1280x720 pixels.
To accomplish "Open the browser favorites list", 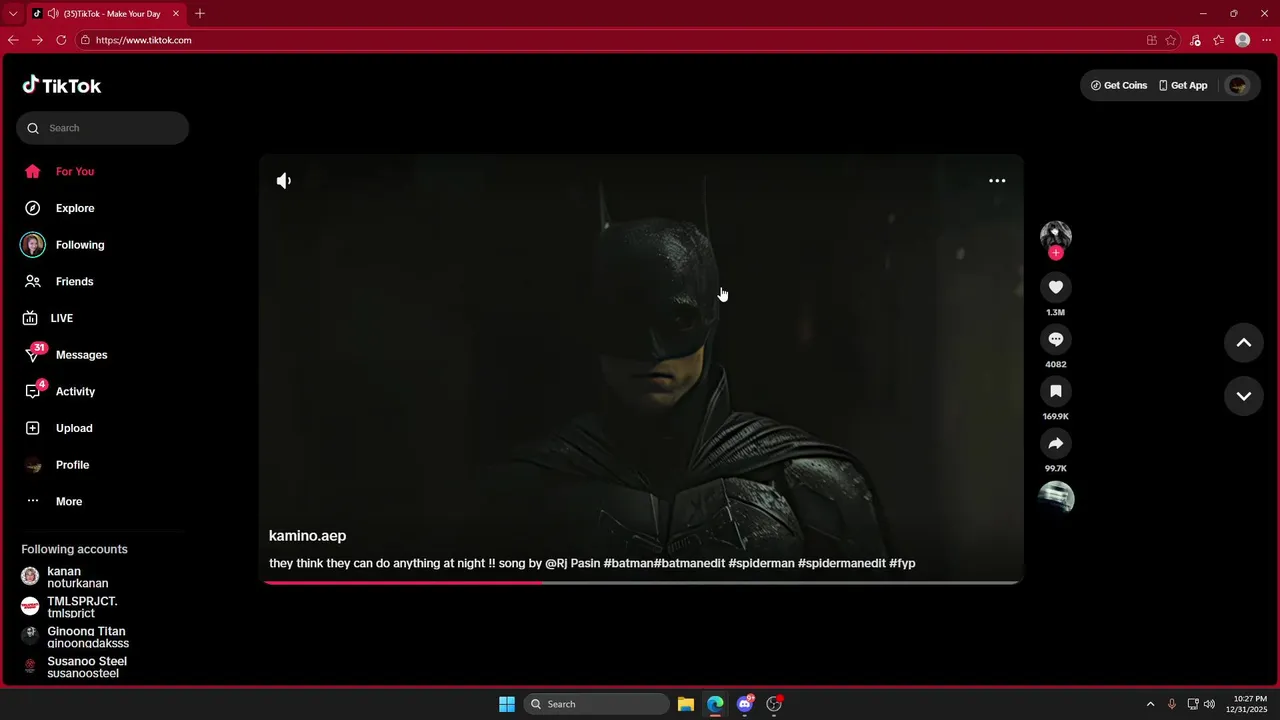I will click(x=1218, y=40).
